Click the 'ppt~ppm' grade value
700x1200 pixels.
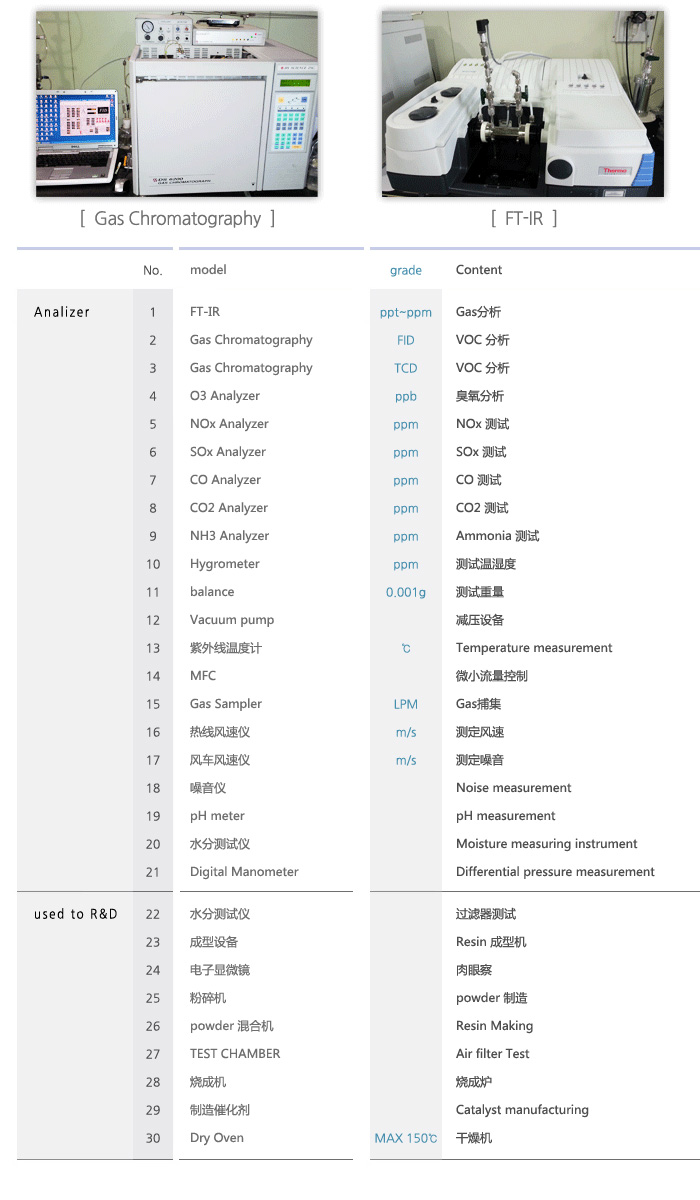(405, 312)
